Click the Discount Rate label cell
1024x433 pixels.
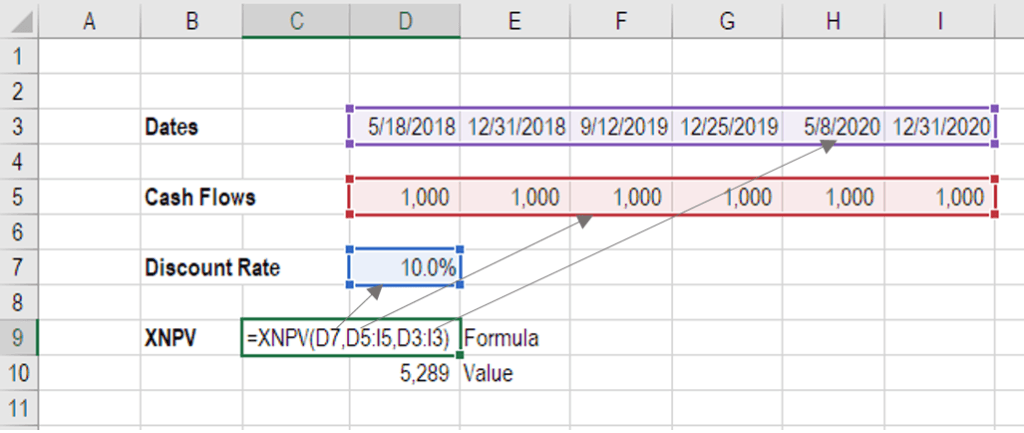pos(212,267)
